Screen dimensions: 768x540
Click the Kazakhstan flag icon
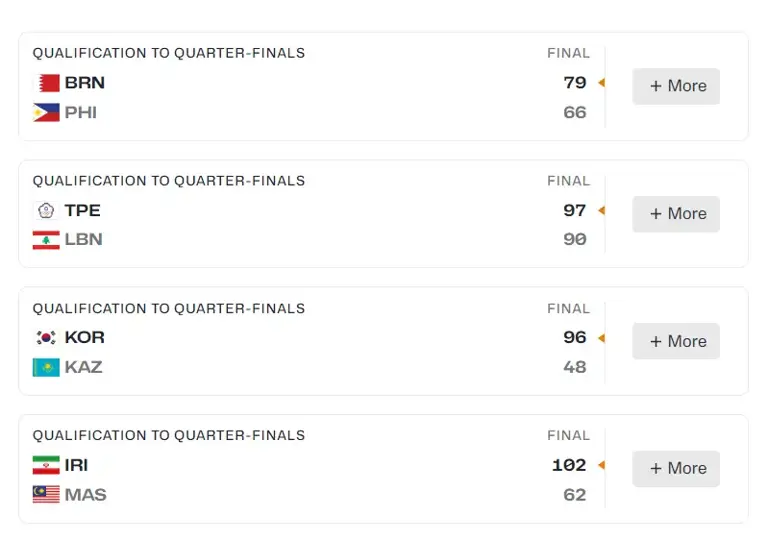[46, 367]
